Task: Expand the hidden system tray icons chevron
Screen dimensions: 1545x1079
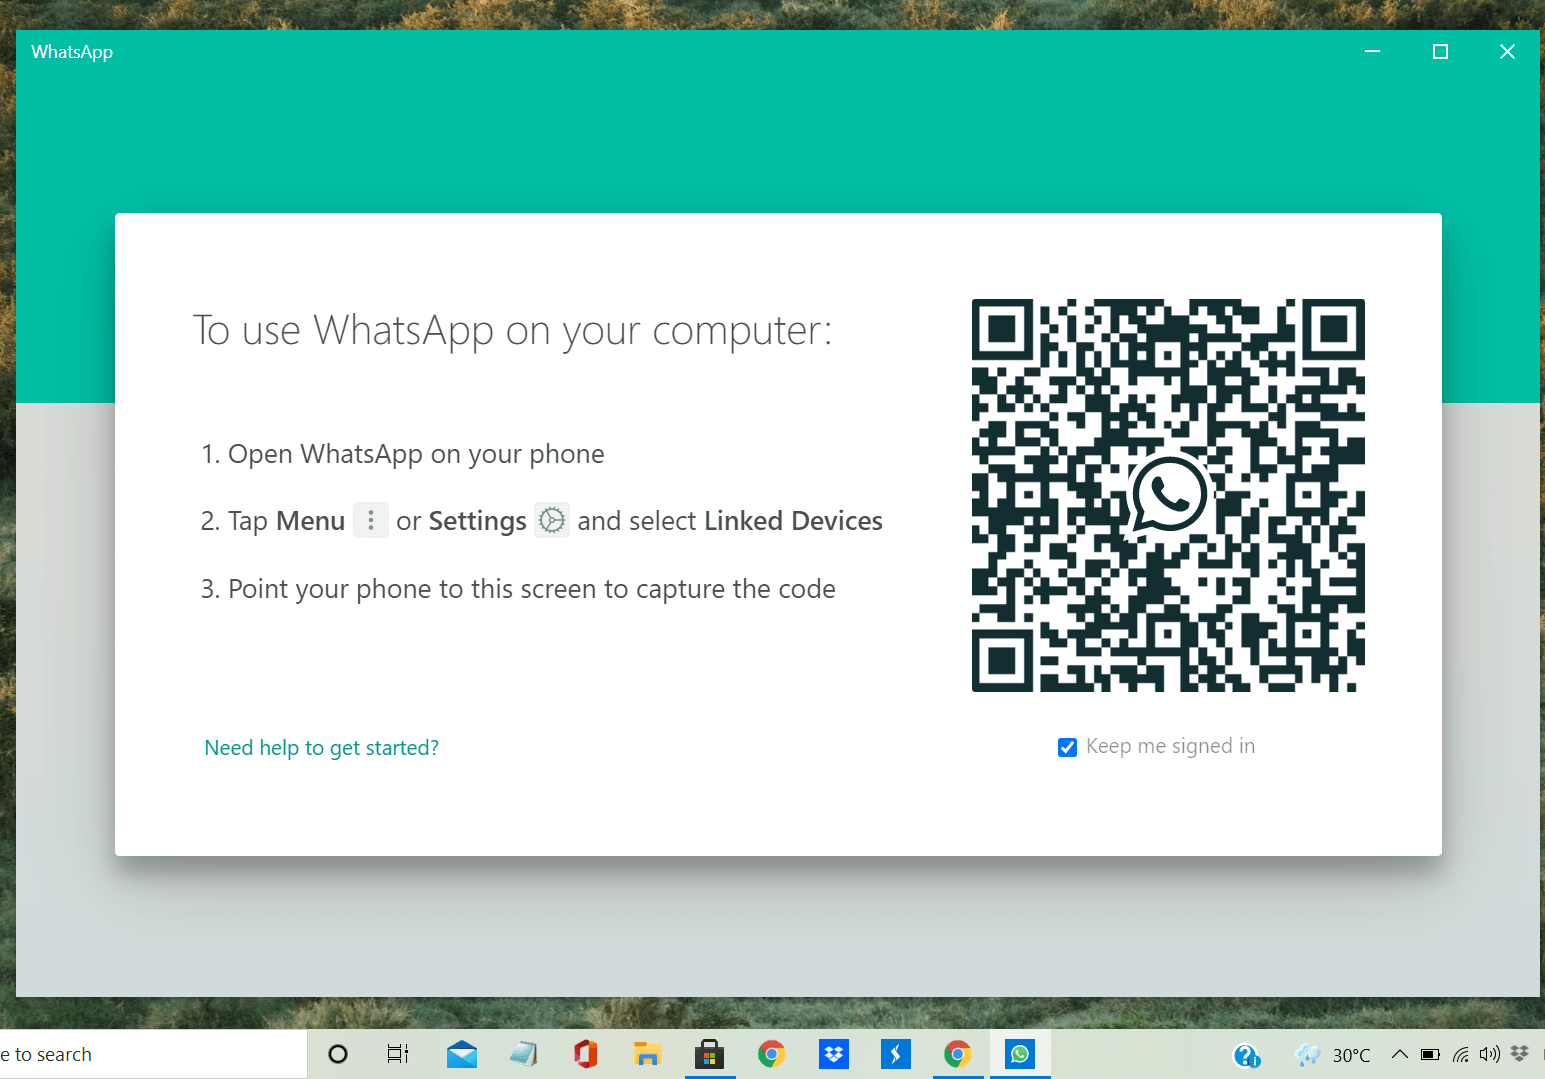Action: (1400, 1054)
